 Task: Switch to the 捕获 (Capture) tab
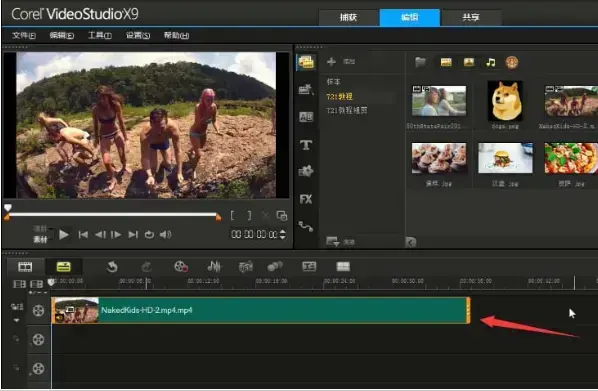(x=349, y=17)
